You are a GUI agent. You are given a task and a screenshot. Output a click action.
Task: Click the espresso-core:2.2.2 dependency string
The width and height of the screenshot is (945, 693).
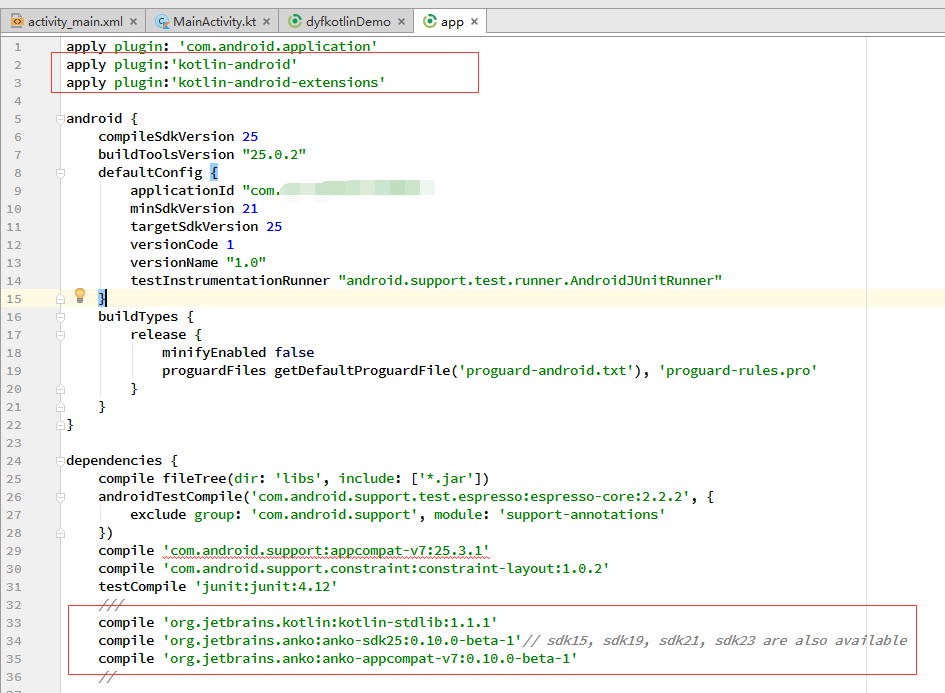pyautogui.click(x=470, y=497)
